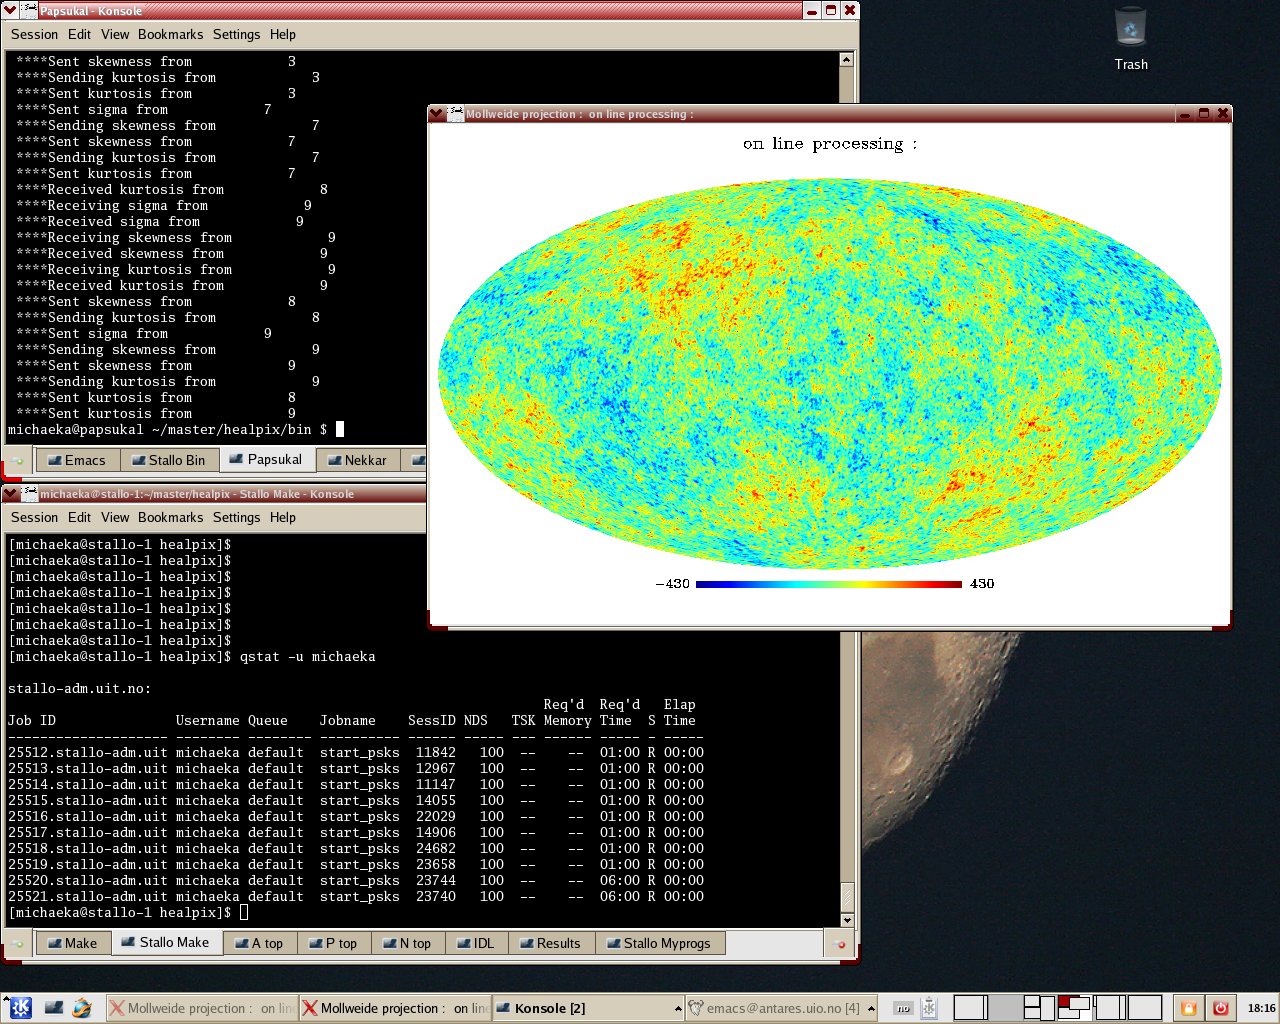The image size is (1280, 1024).
Task: Click new session icon in Stallo Make Konsole
Action: (x=17, y=943)
